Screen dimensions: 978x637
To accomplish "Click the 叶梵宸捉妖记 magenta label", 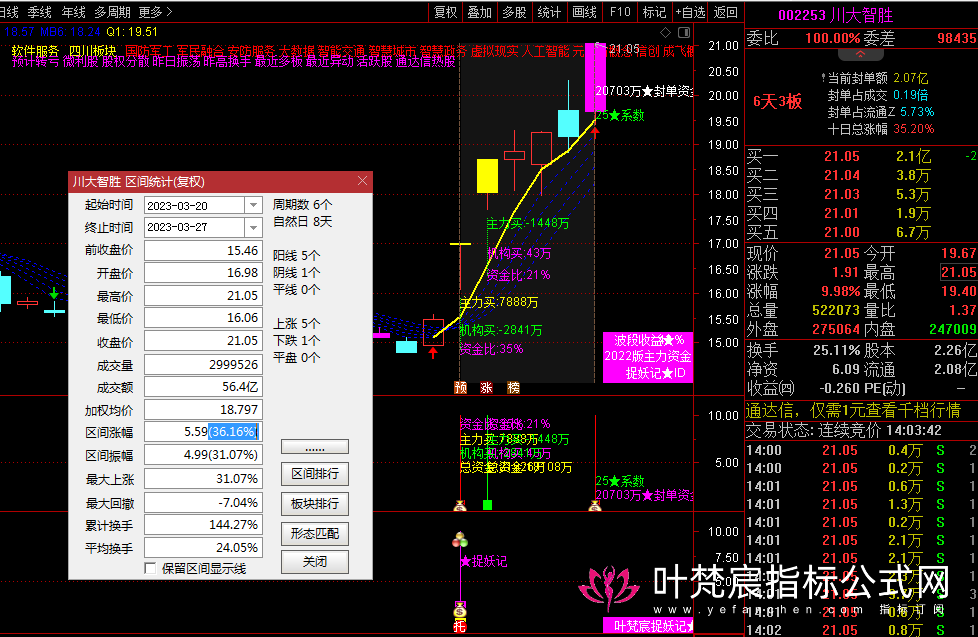I will point(649,626).
